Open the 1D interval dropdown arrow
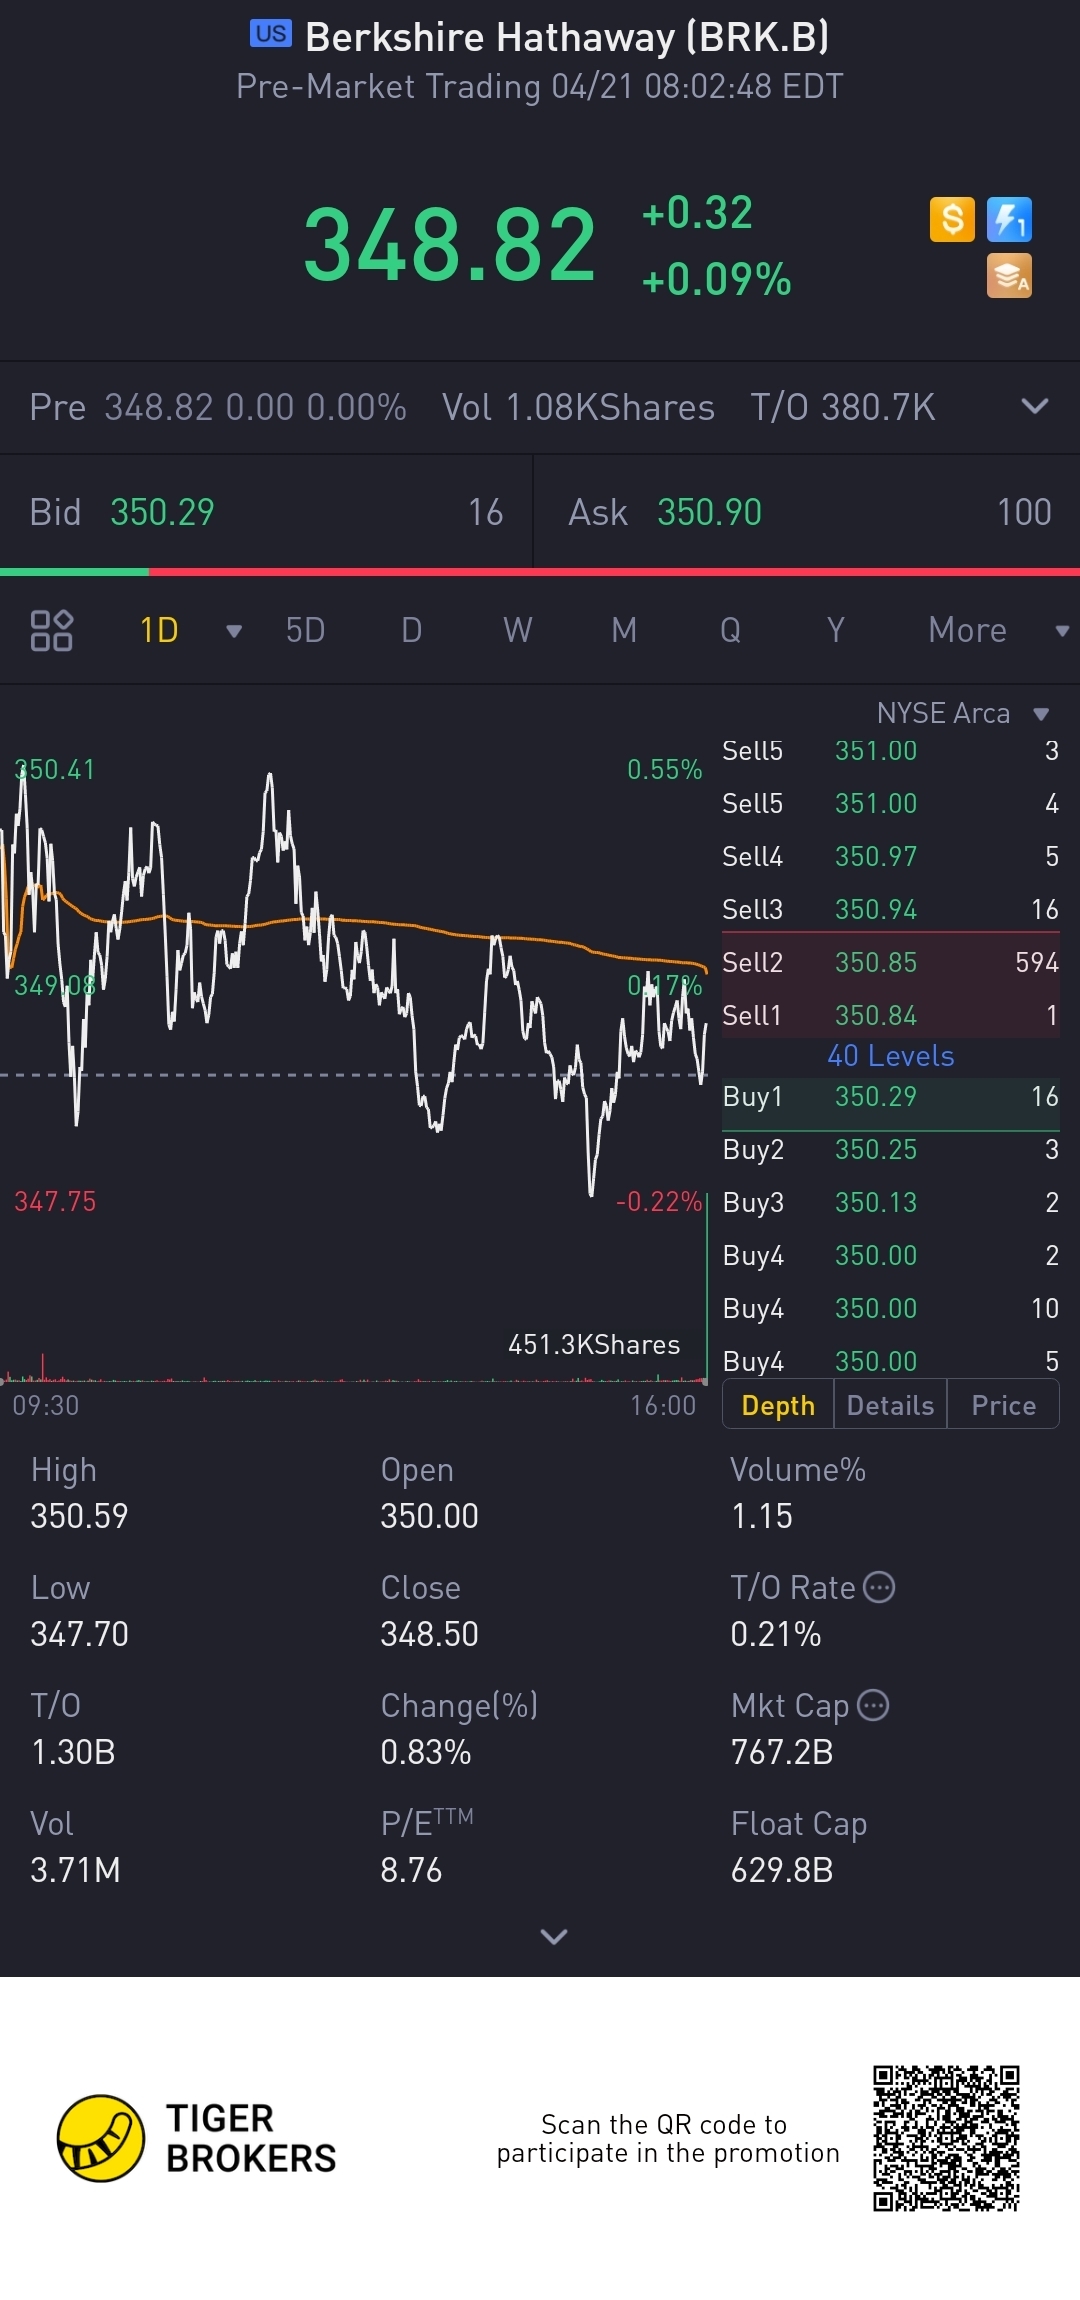 [234, 631]
